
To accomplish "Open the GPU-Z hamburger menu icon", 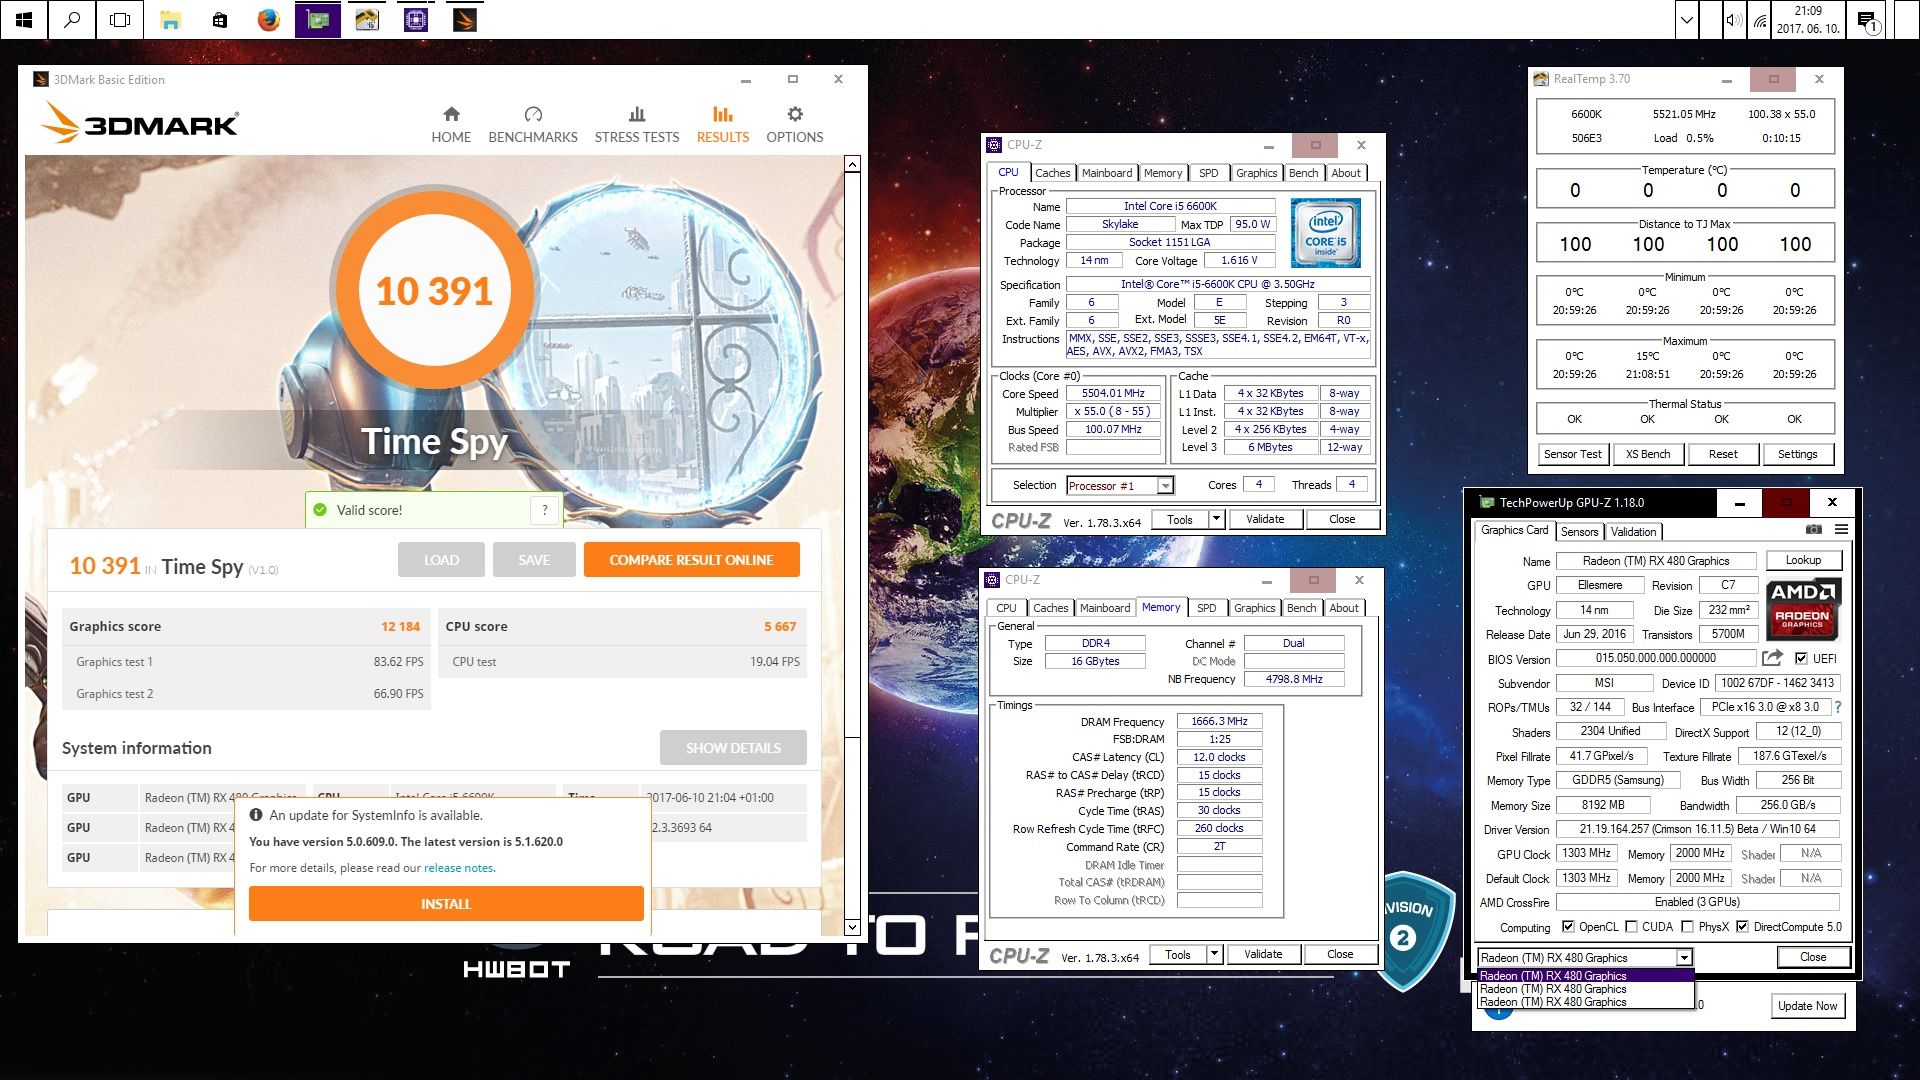I will tap(1841, 530).
